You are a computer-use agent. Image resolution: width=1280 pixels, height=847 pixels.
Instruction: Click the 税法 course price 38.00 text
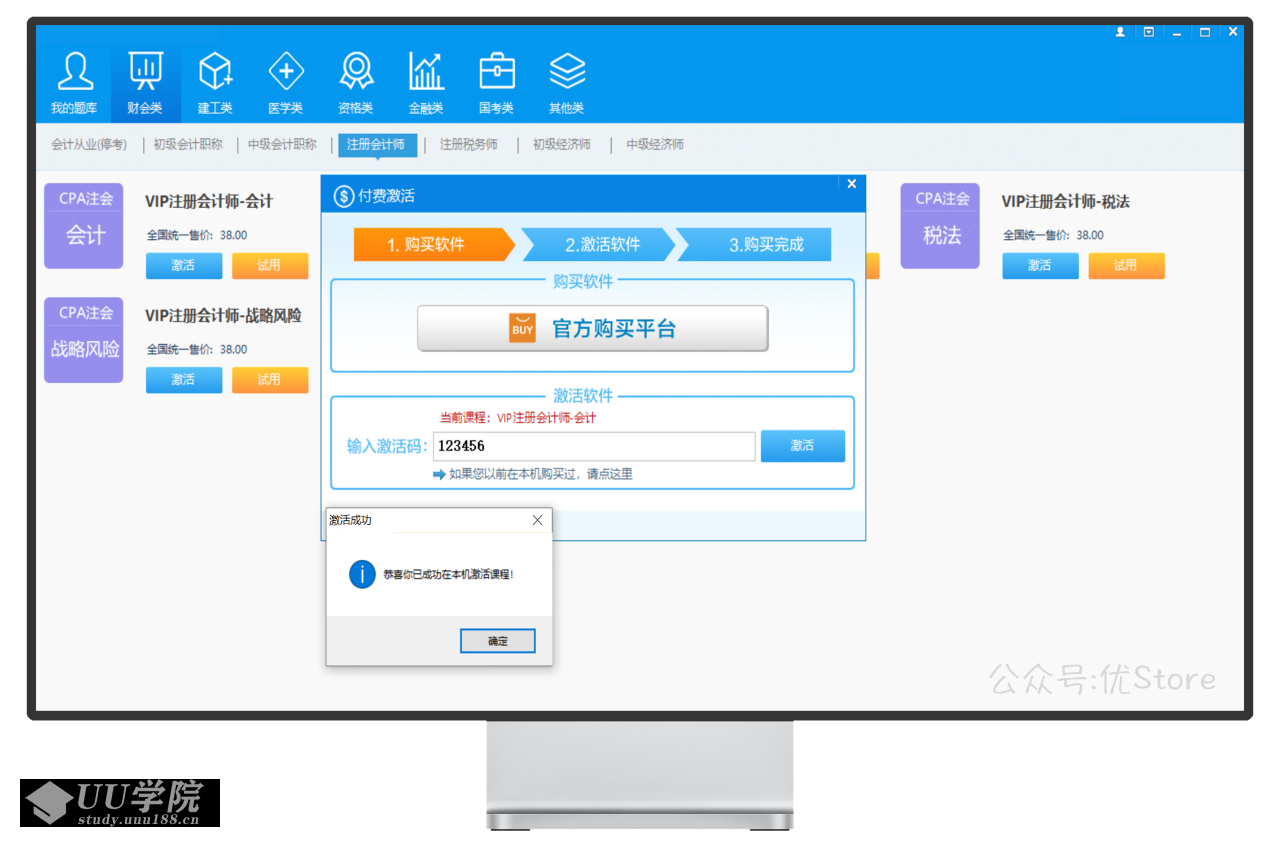pos(1090,236)
